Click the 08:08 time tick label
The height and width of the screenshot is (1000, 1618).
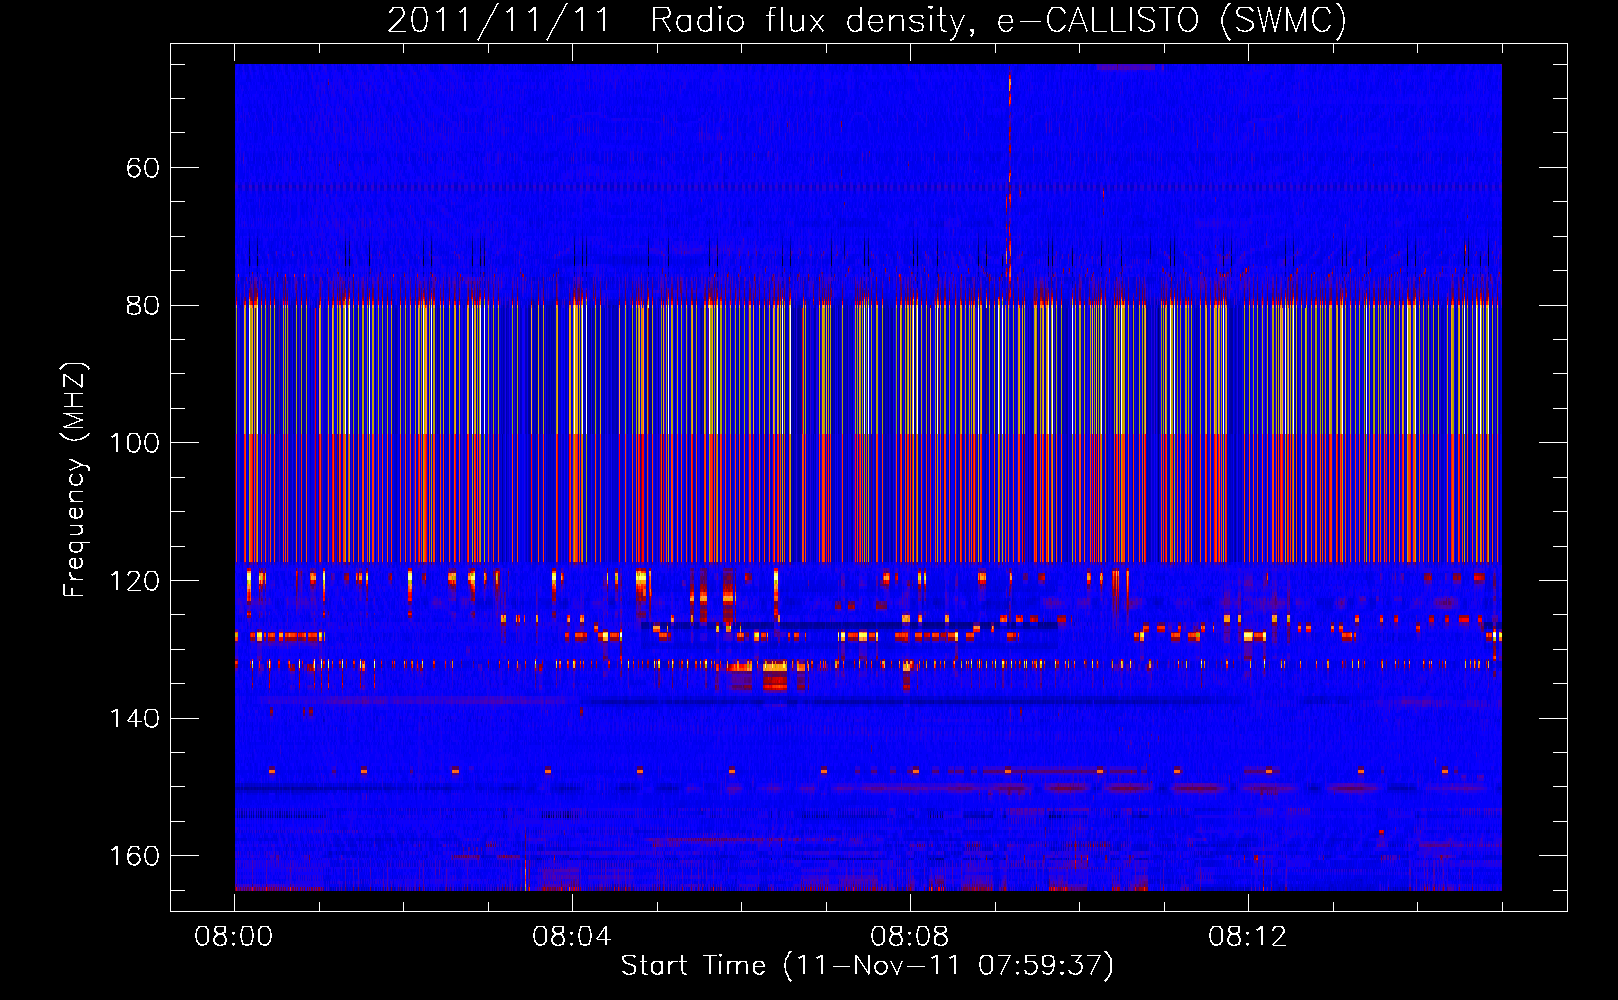pyautogui.click(x=910, y=937)
